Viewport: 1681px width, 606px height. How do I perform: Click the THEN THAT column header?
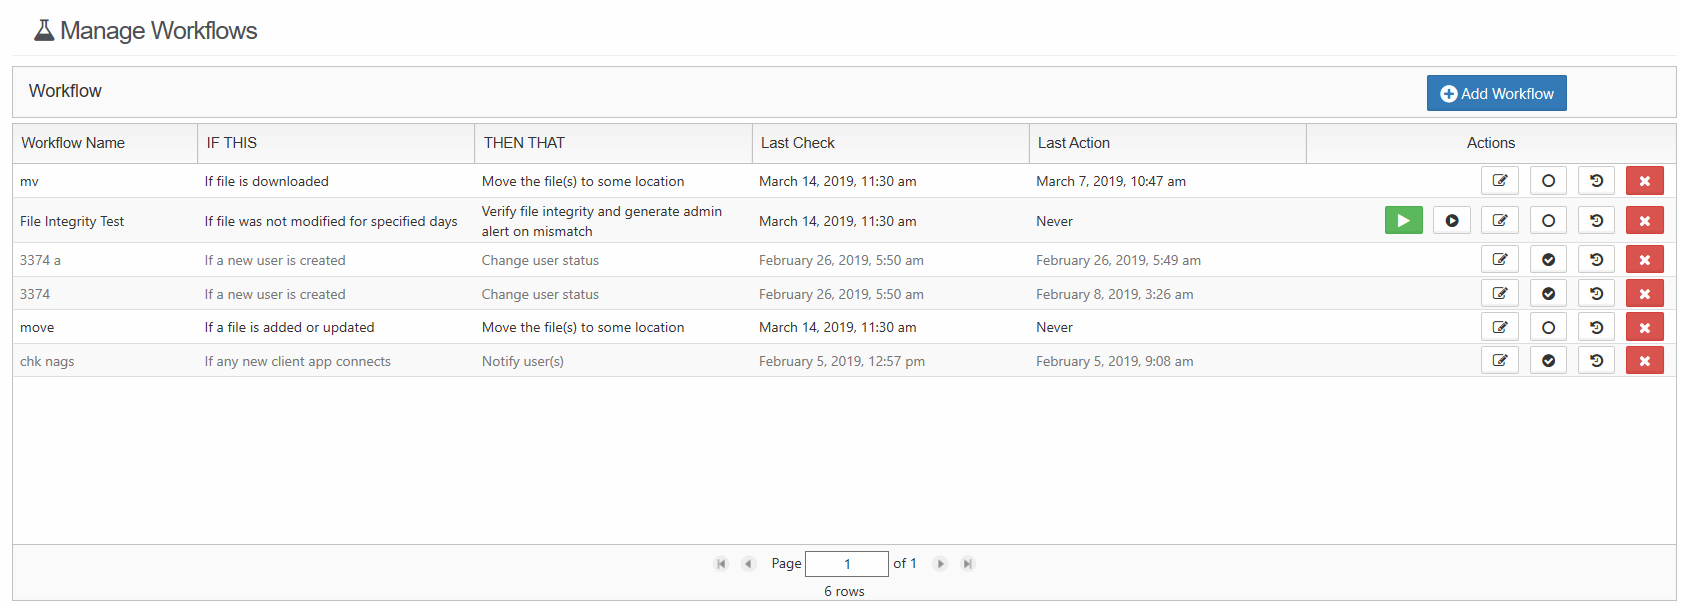613,143
